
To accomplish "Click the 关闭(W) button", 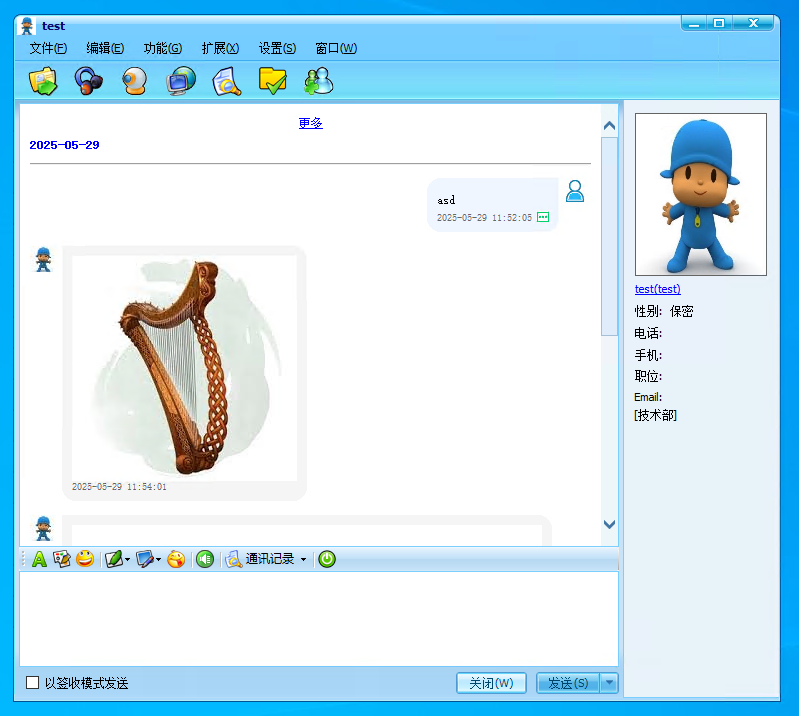I will 491,683.
